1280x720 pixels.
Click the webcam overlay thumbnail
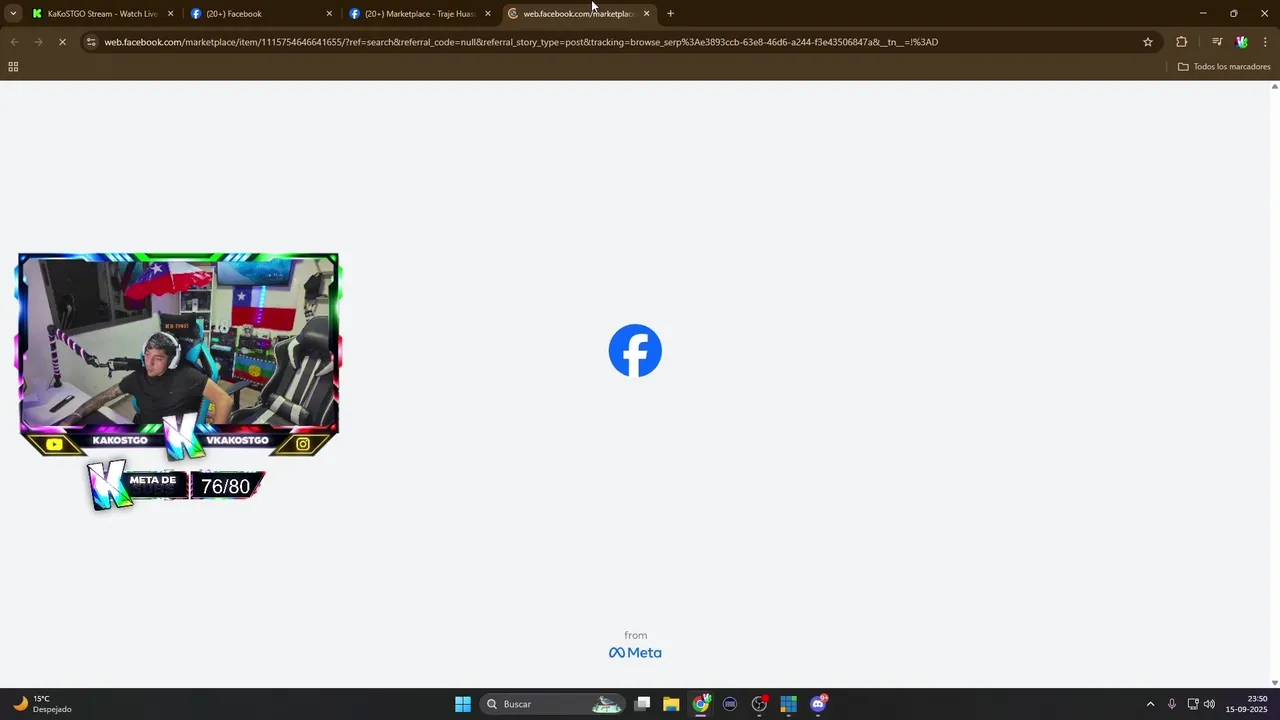pyautogui.click(x=179, y=355)
